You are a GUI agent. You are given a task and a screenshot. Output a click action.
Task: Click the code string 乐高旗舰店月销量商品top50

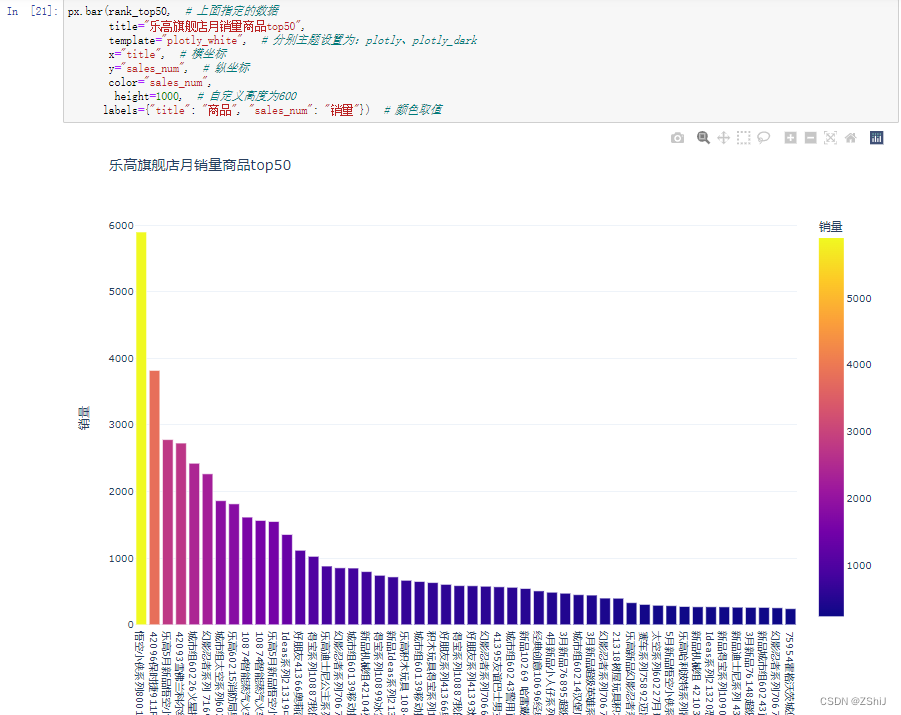[x=222, y=26]
